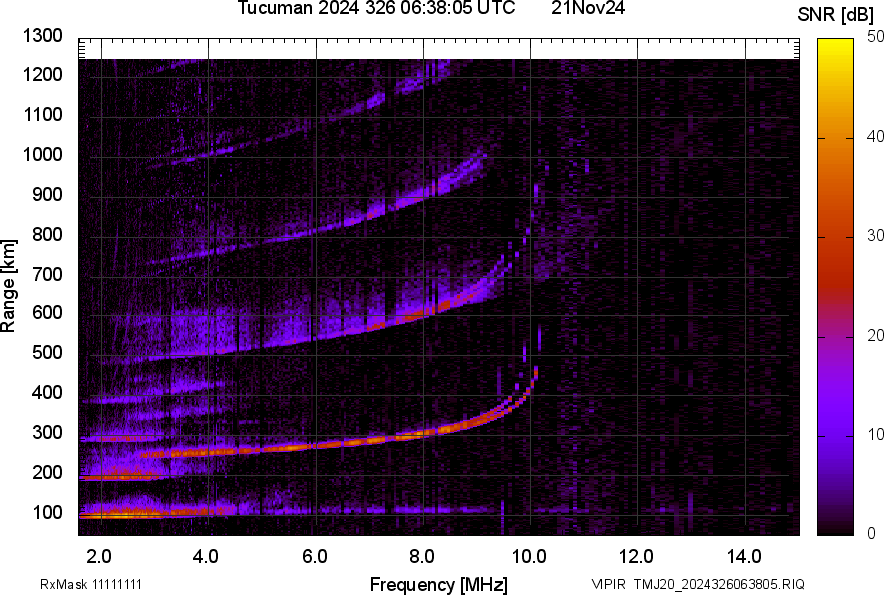This screenshot has width=884, height=595.
Task: Click the colorbar tick value 50
Action: click(876, 37)
